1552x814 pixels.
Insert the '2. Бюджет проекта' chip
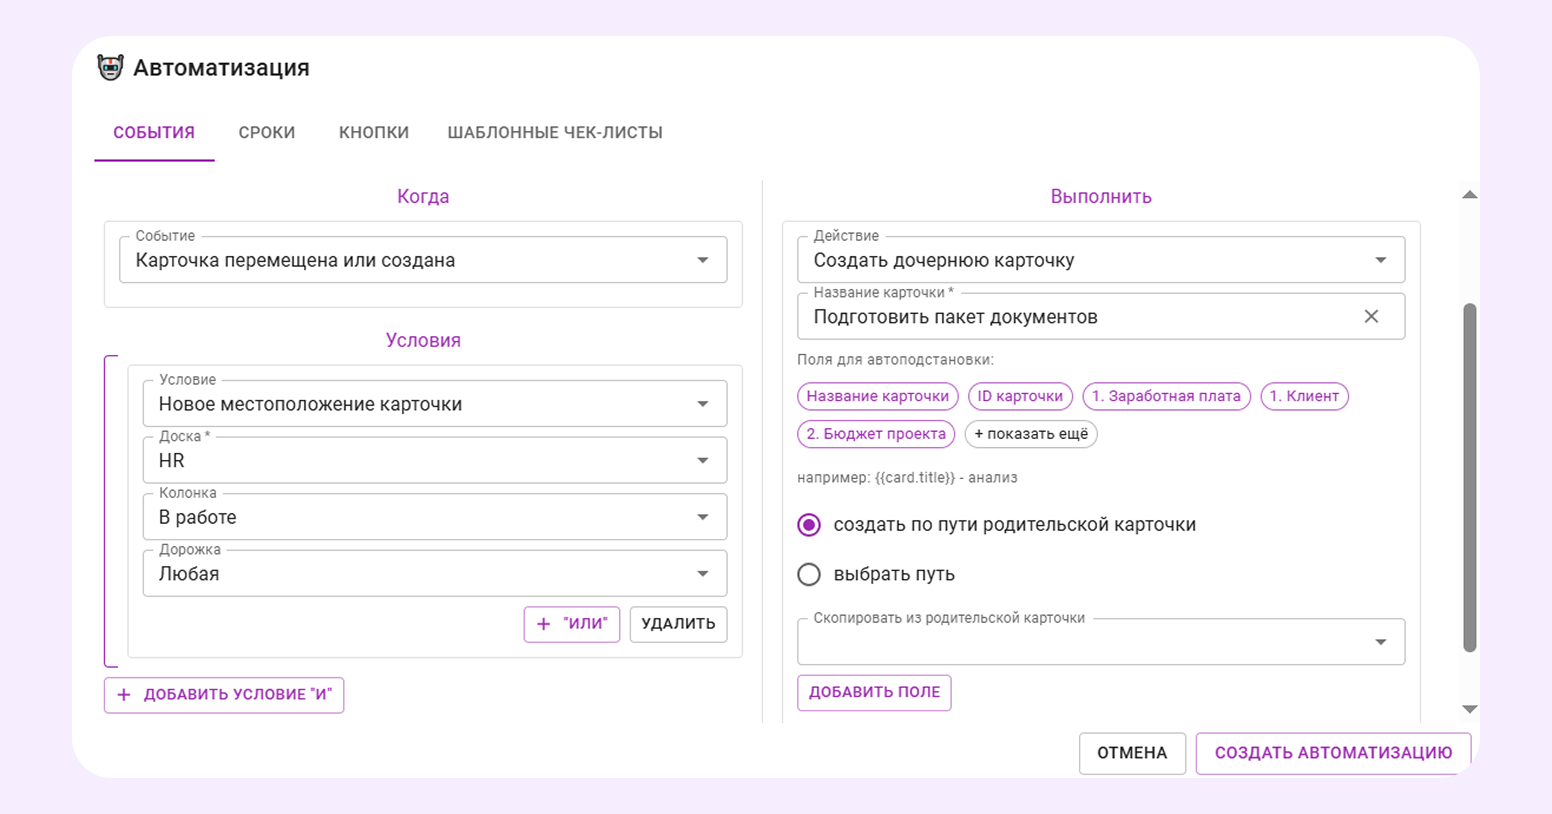coord(875,434)
